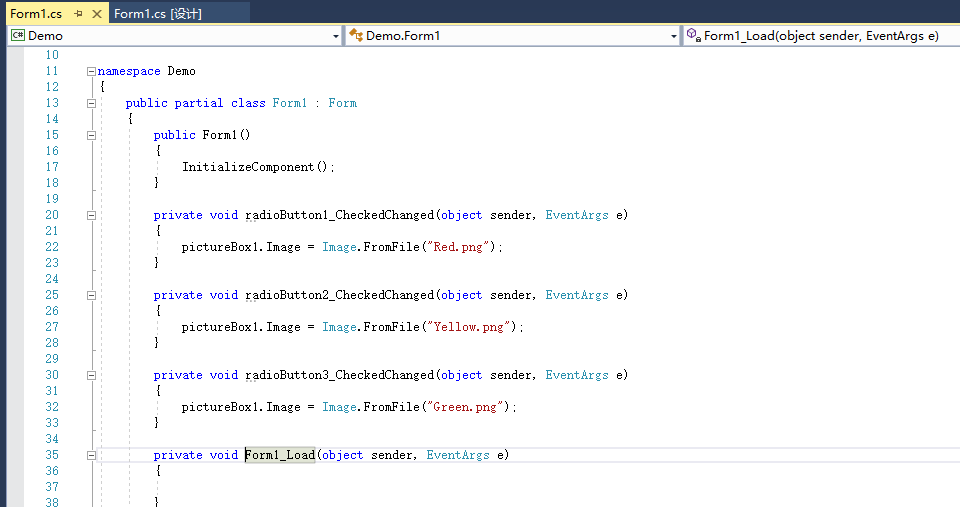Click the radioButton2_CheckedChanged method name

pyautogui.click(x=340, y=295)
